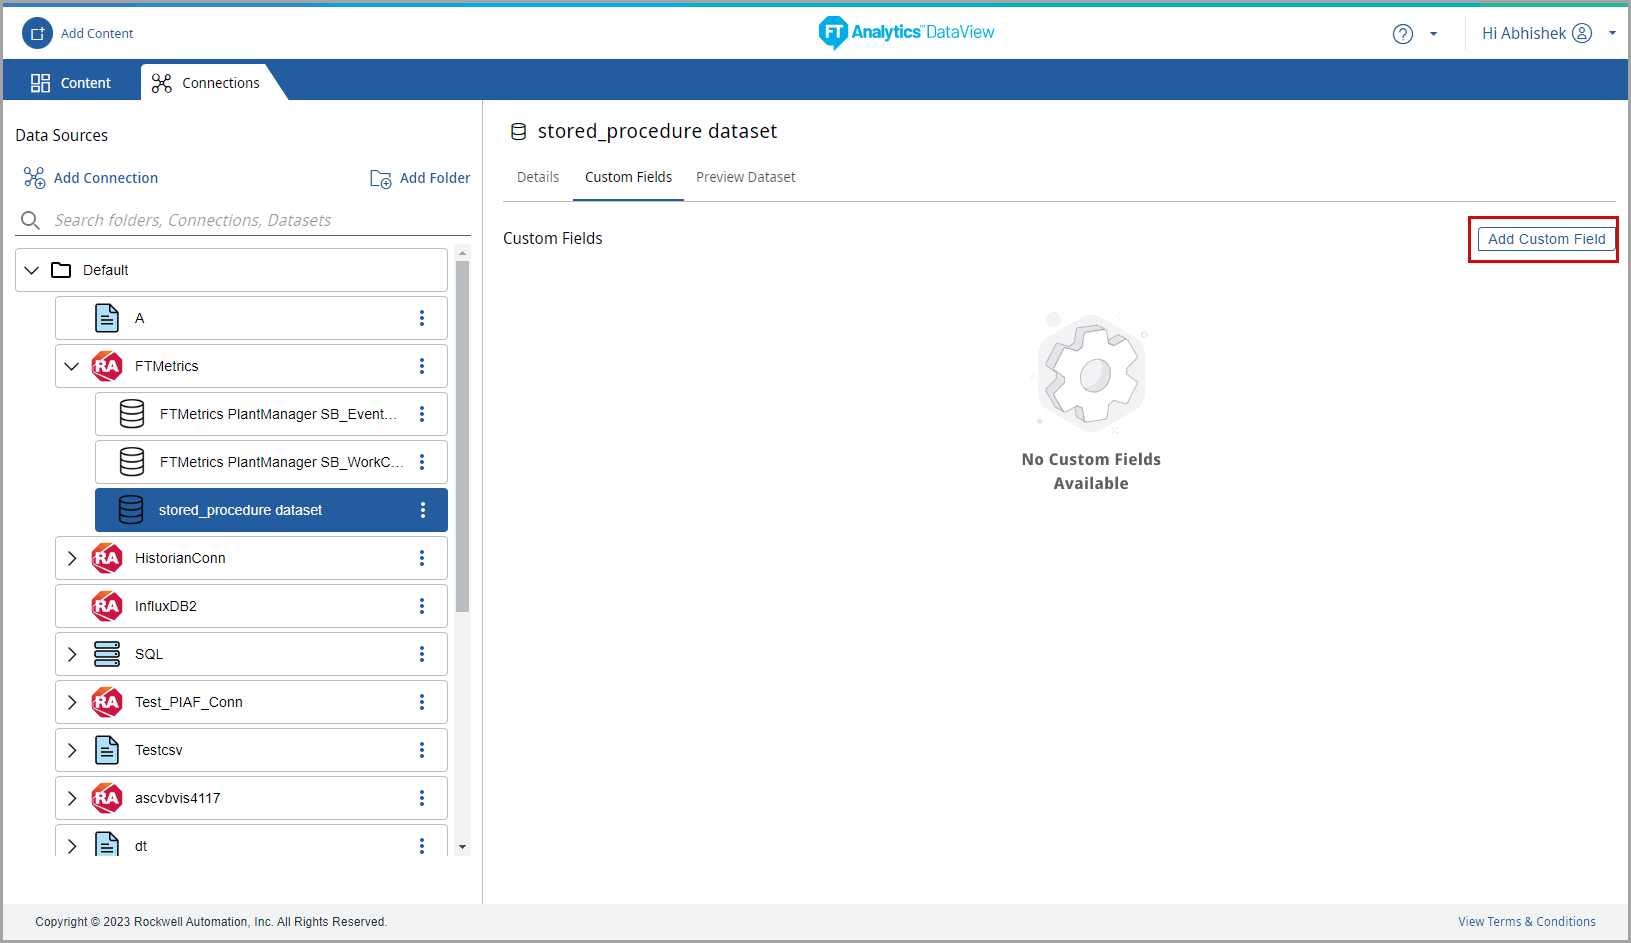Open the three-dot menu for SQL
The image size is (1631, 943).
(x=422, y=654)
